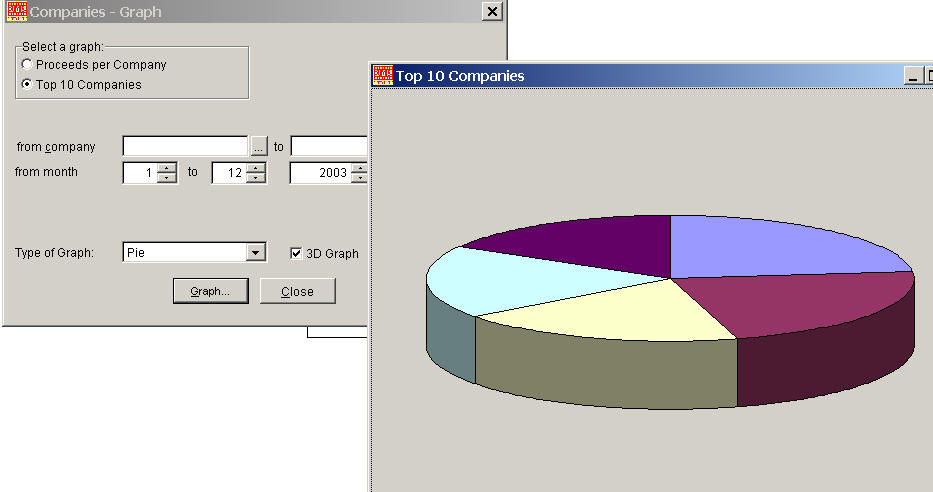
Task: Click the from month field showing 1
Action: 140,173
